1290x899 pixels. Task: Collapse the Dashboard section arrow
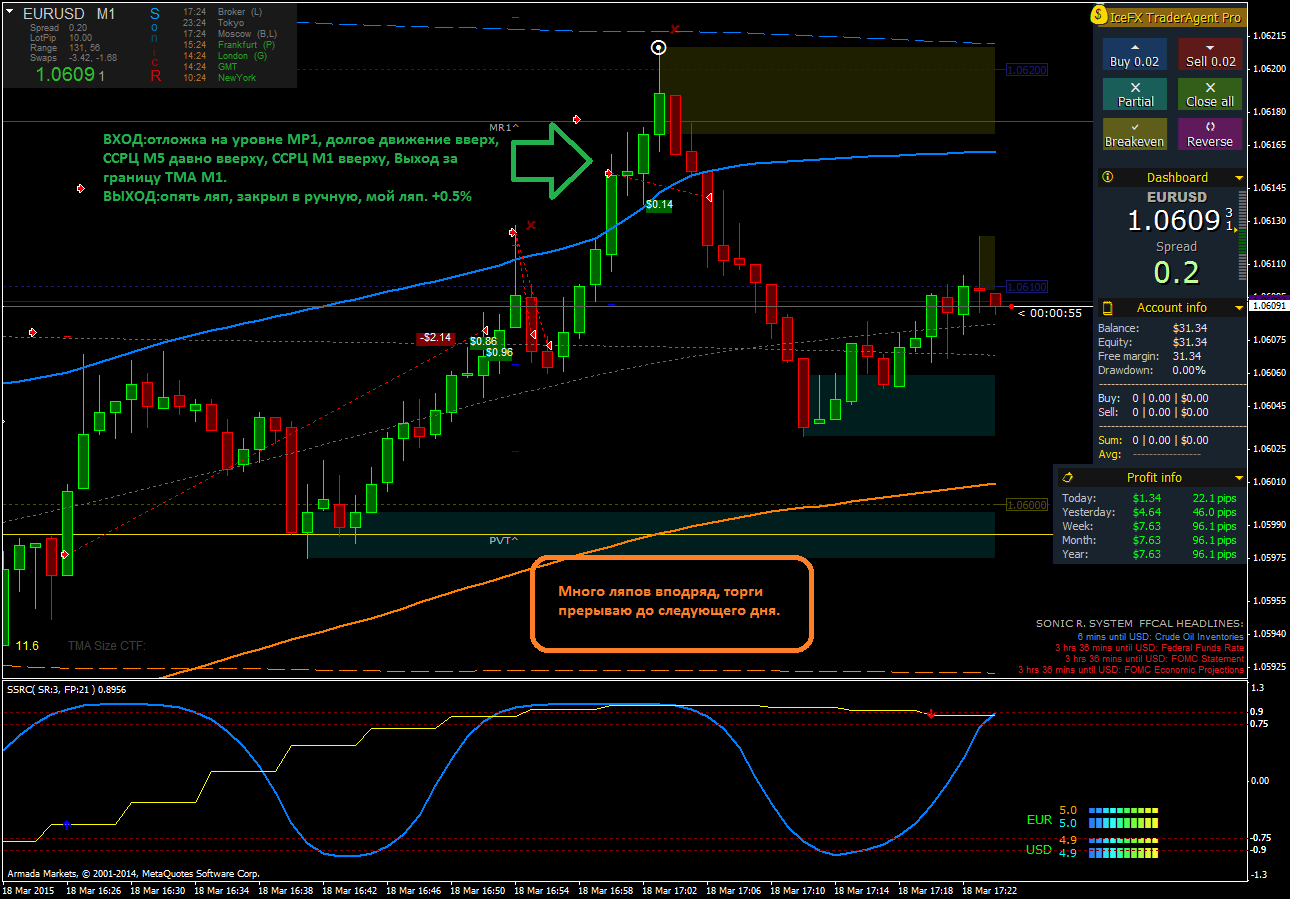pyautogui.click(x=1239, y=178)
